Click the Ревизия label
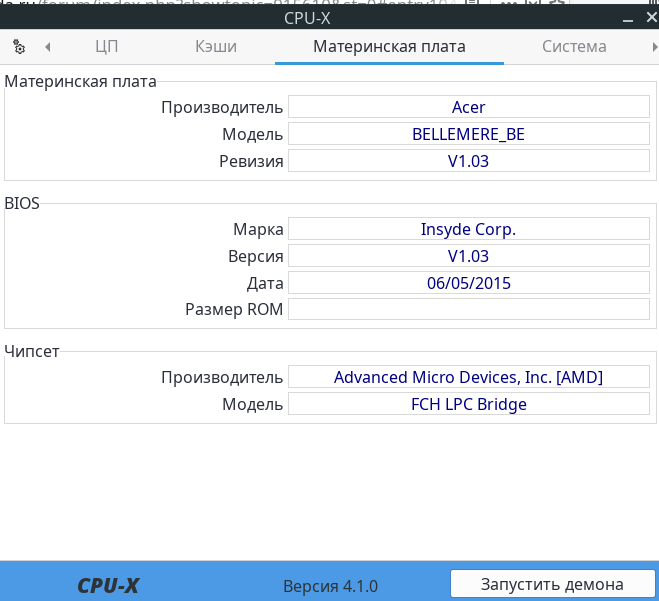 pyautogui.click(x=251, y=161)
